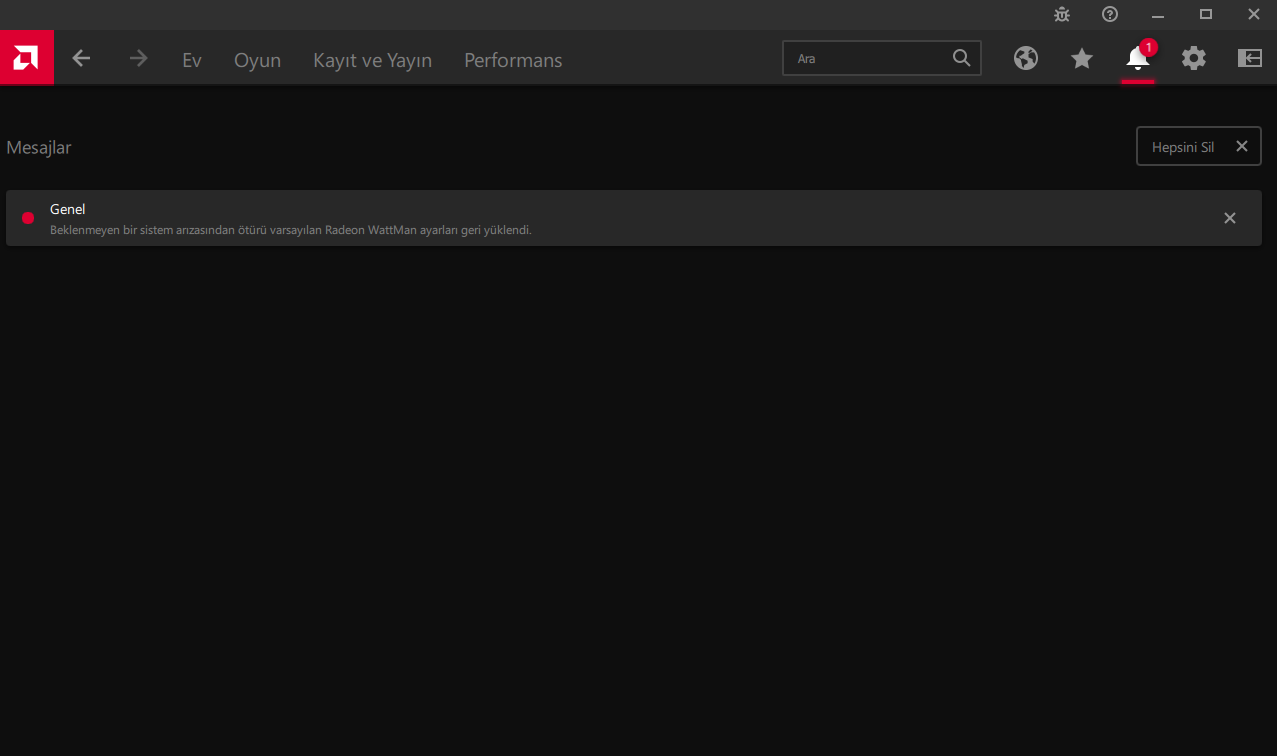This screenshot has width=1277, height=756.
Task: Go forward with the right arrow
Action: pos(139,59)
